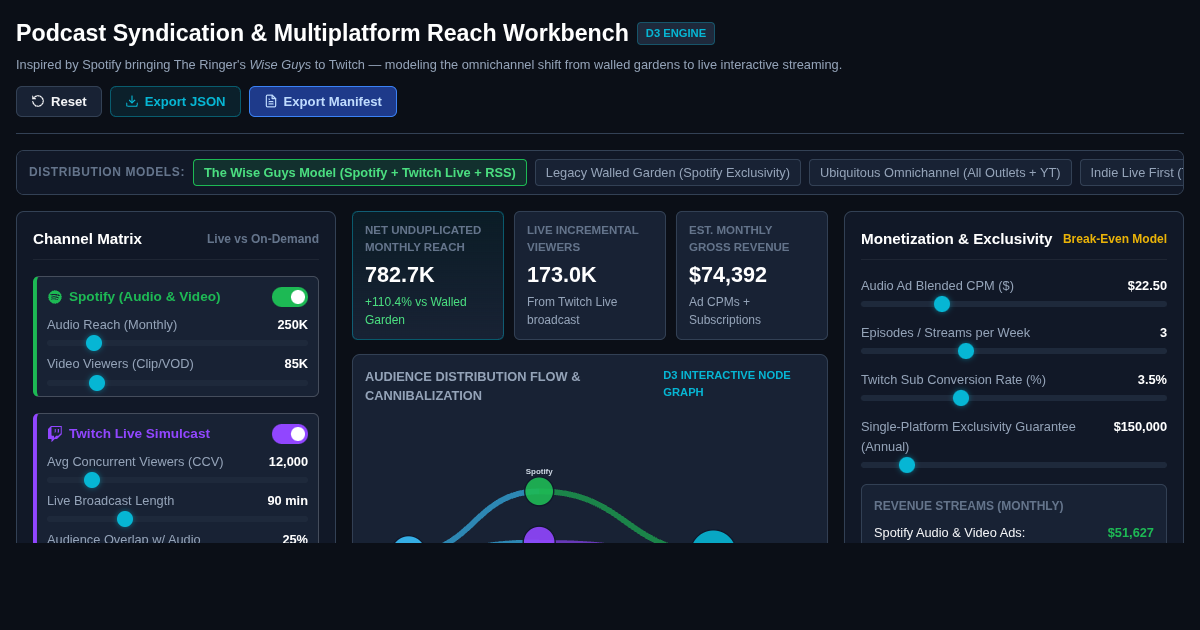
Task: Select The Wise Guys Model distribution
Action: tap(360, 172)
